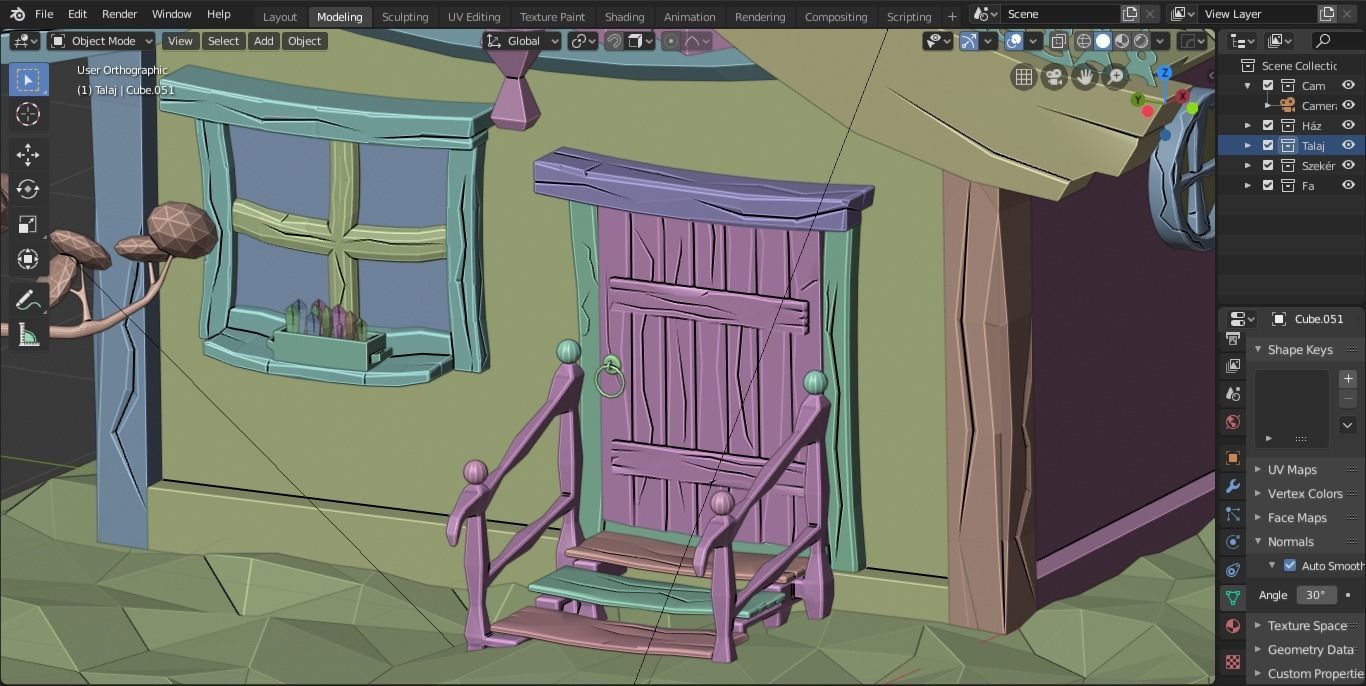Open the Render menu

pyautogui.click(x=119, y=14)
